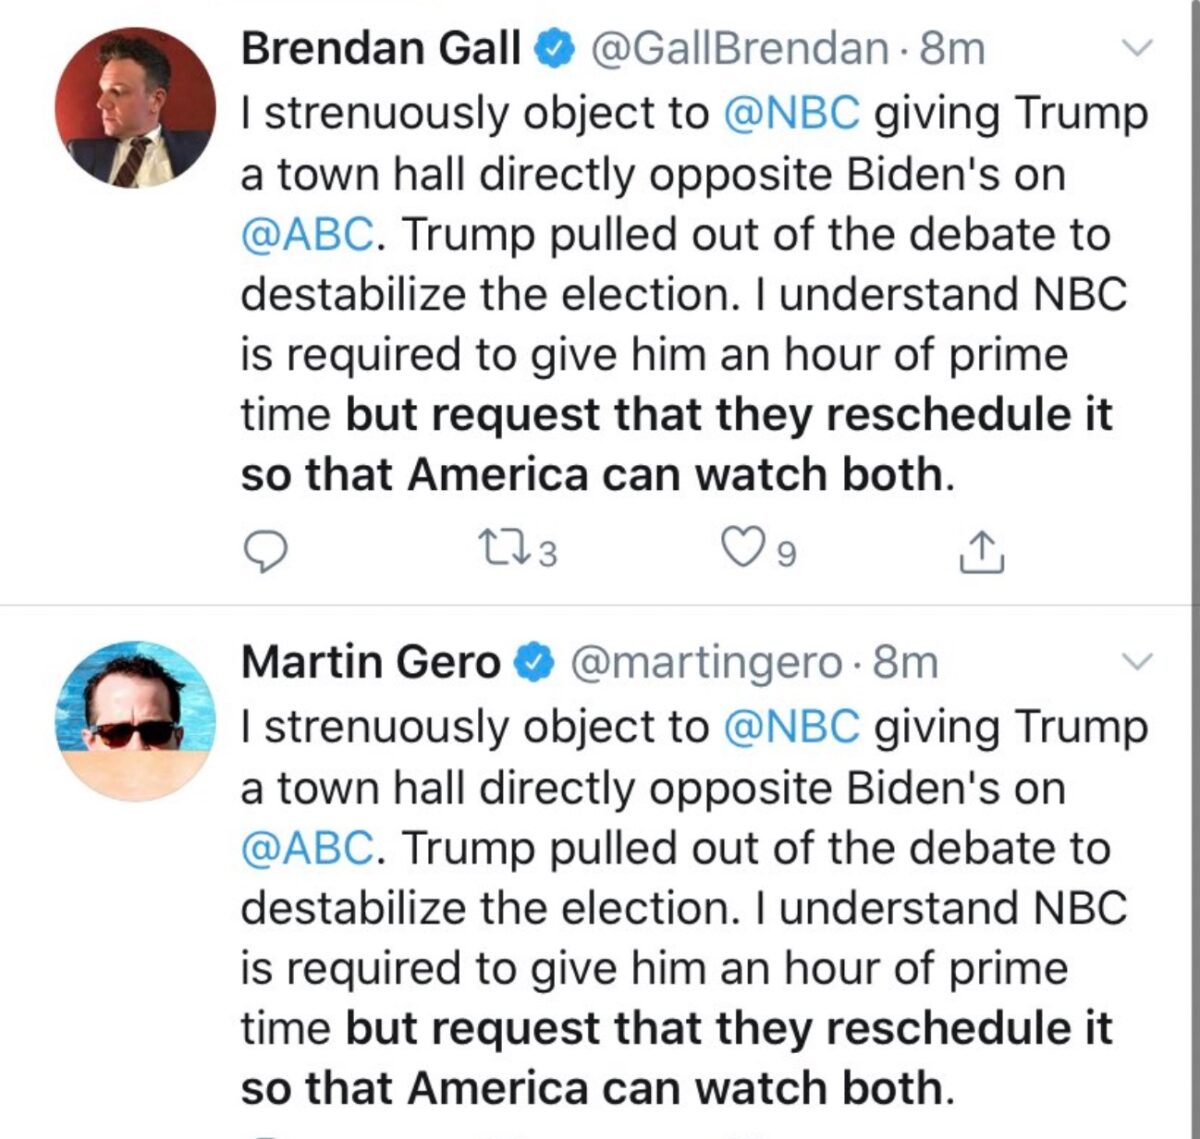Open Brendan Gall's tweet options chevron
1200x1139 pixels.
tap(1138, 47)
